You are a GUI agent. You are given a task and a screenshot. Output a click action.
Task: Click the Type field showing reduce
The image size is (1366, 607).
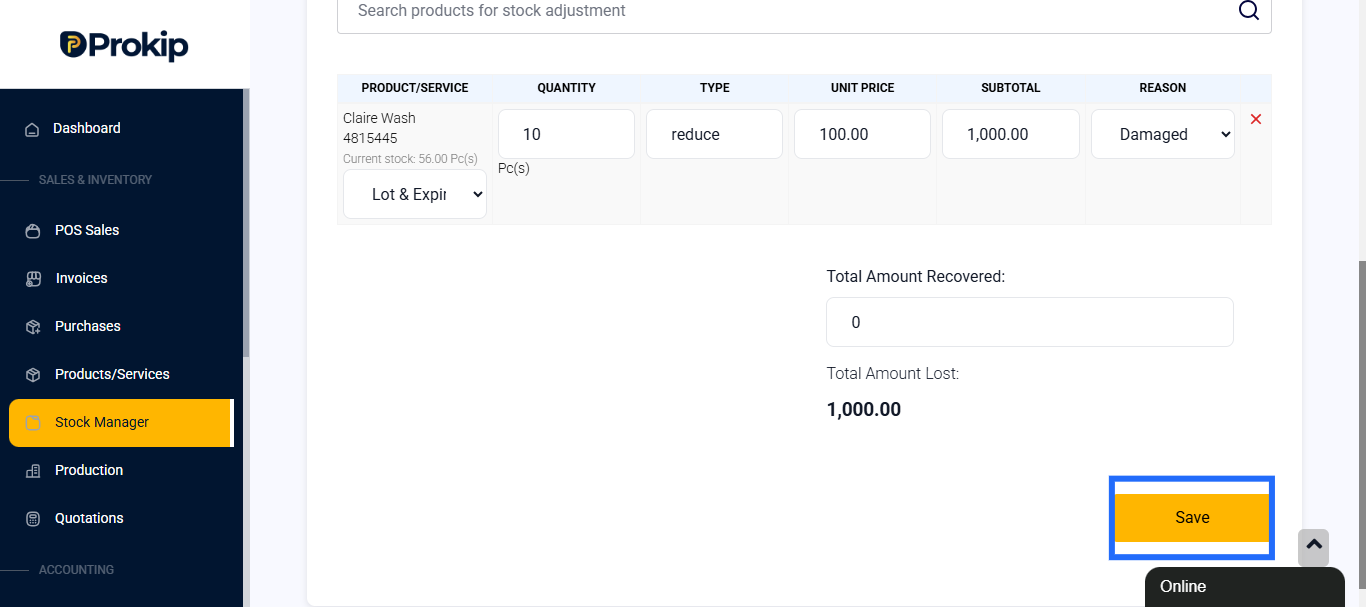pos(714,134)
